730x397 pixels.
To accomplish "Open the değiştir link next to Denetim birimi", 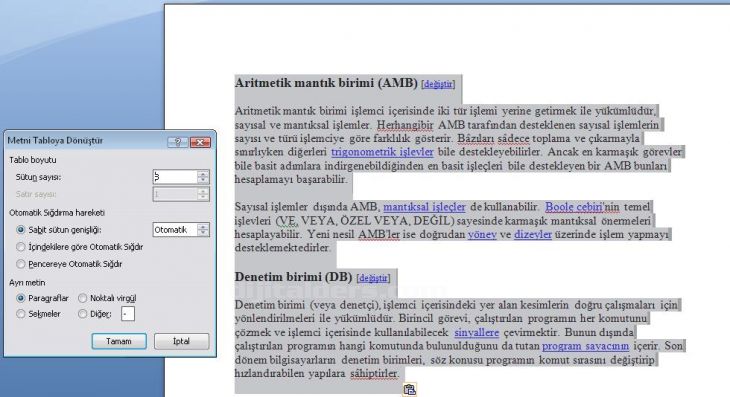I will [x=373, y=278].
